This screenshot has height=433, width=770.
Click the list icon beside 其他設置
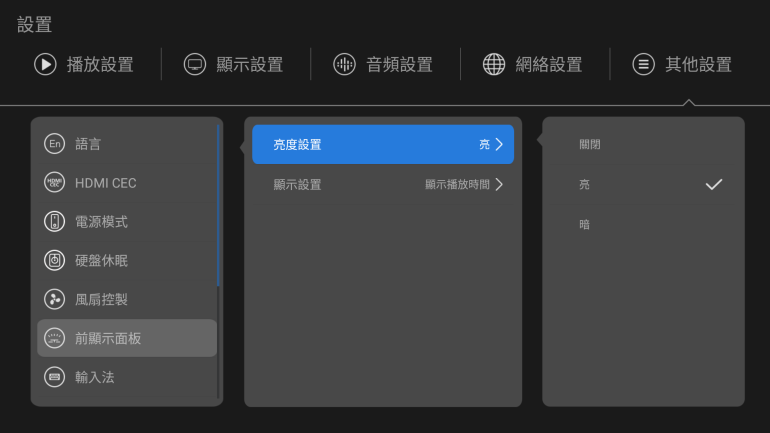[x=643, y=64]
